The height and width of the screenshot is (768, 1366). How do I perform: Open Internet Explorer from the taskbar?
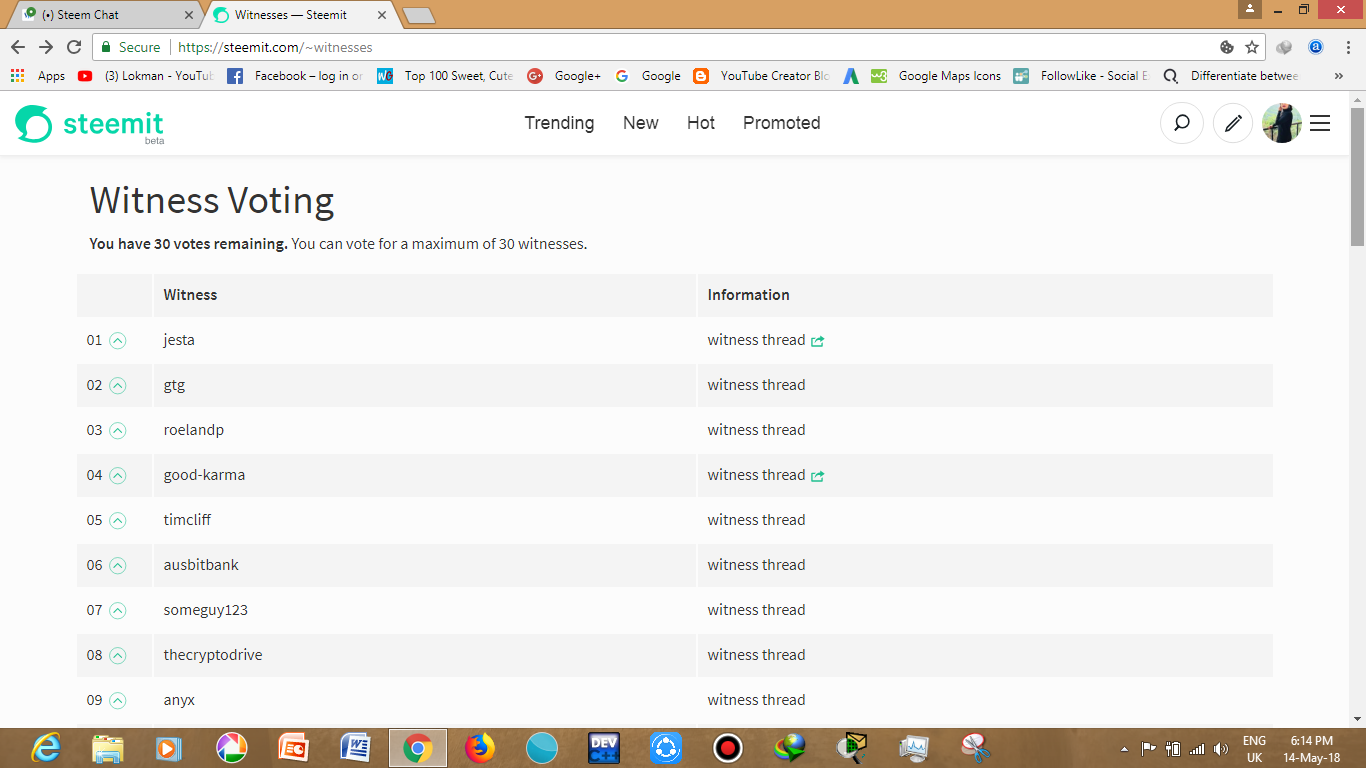(x=46, y=748)
